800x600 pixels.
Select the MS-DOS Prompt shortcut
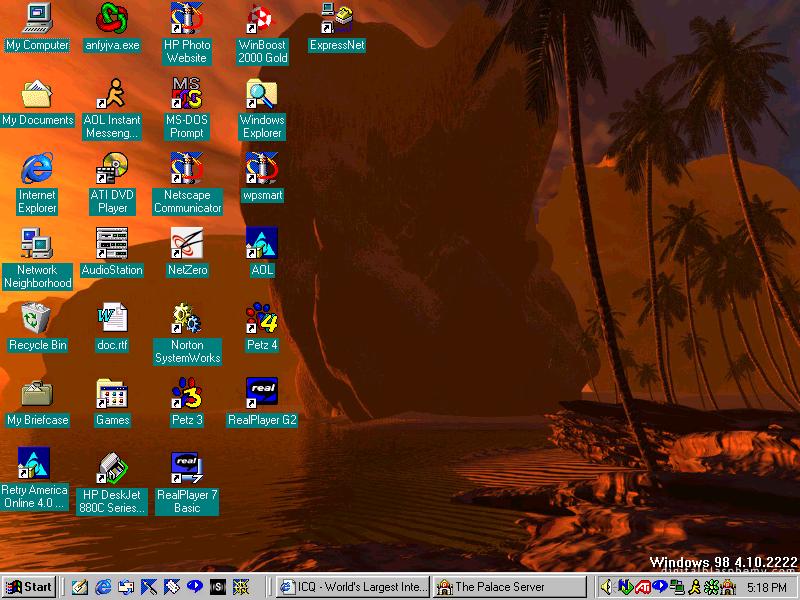187,95
